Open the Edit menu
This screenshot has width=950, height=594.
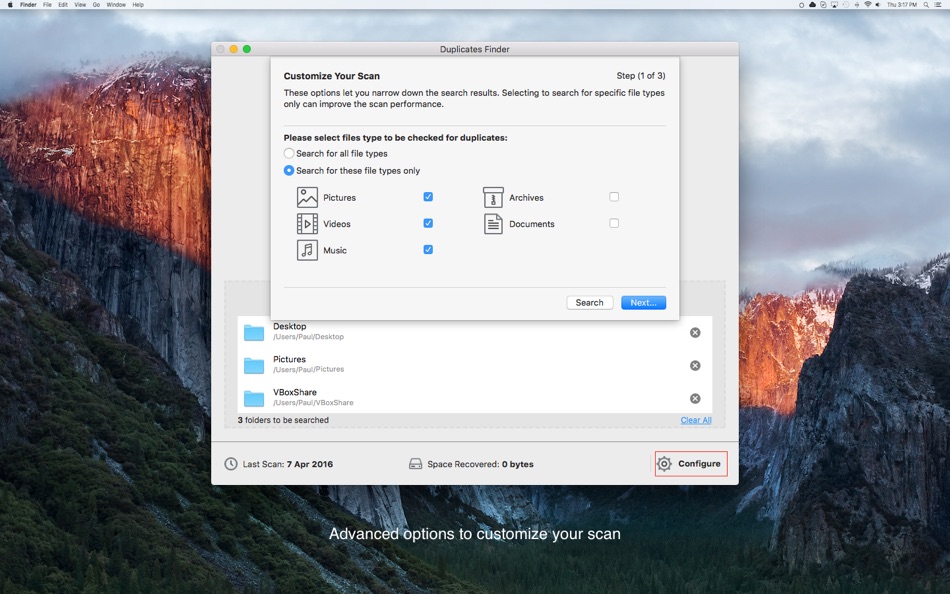tap(63, 4)
